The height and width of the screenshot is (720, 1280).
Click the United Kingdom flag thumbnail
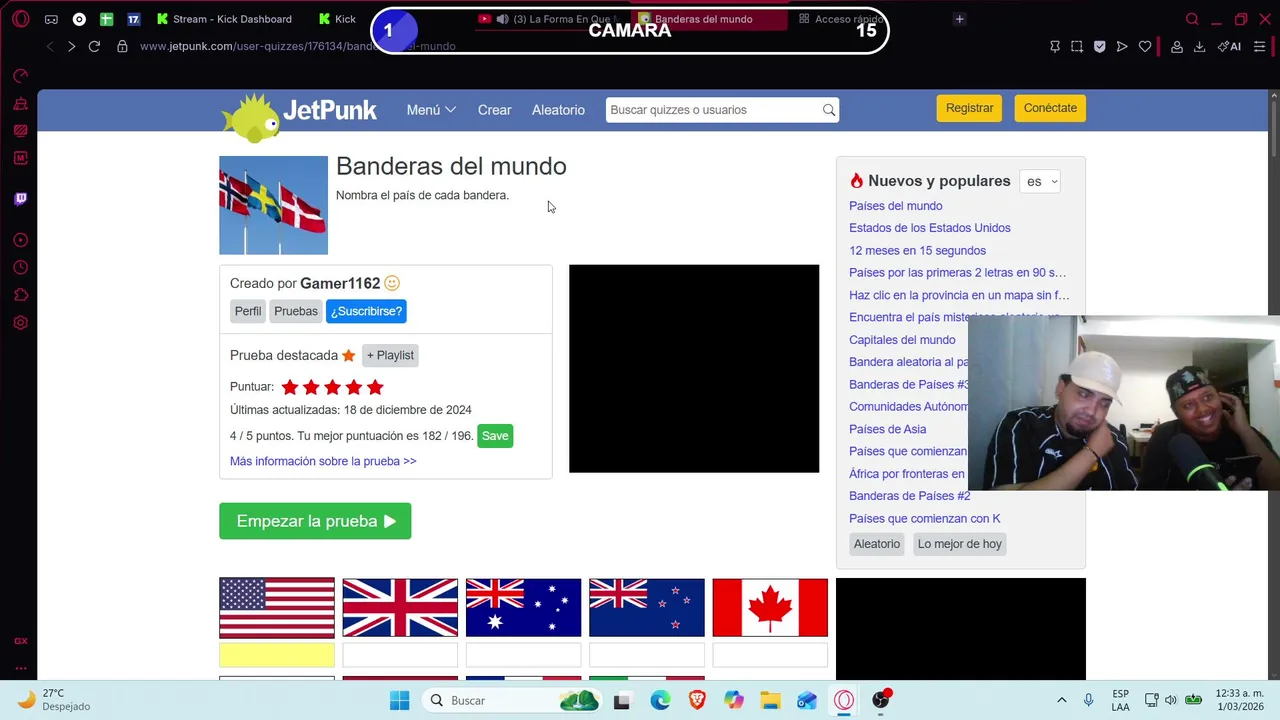(400, 608)
